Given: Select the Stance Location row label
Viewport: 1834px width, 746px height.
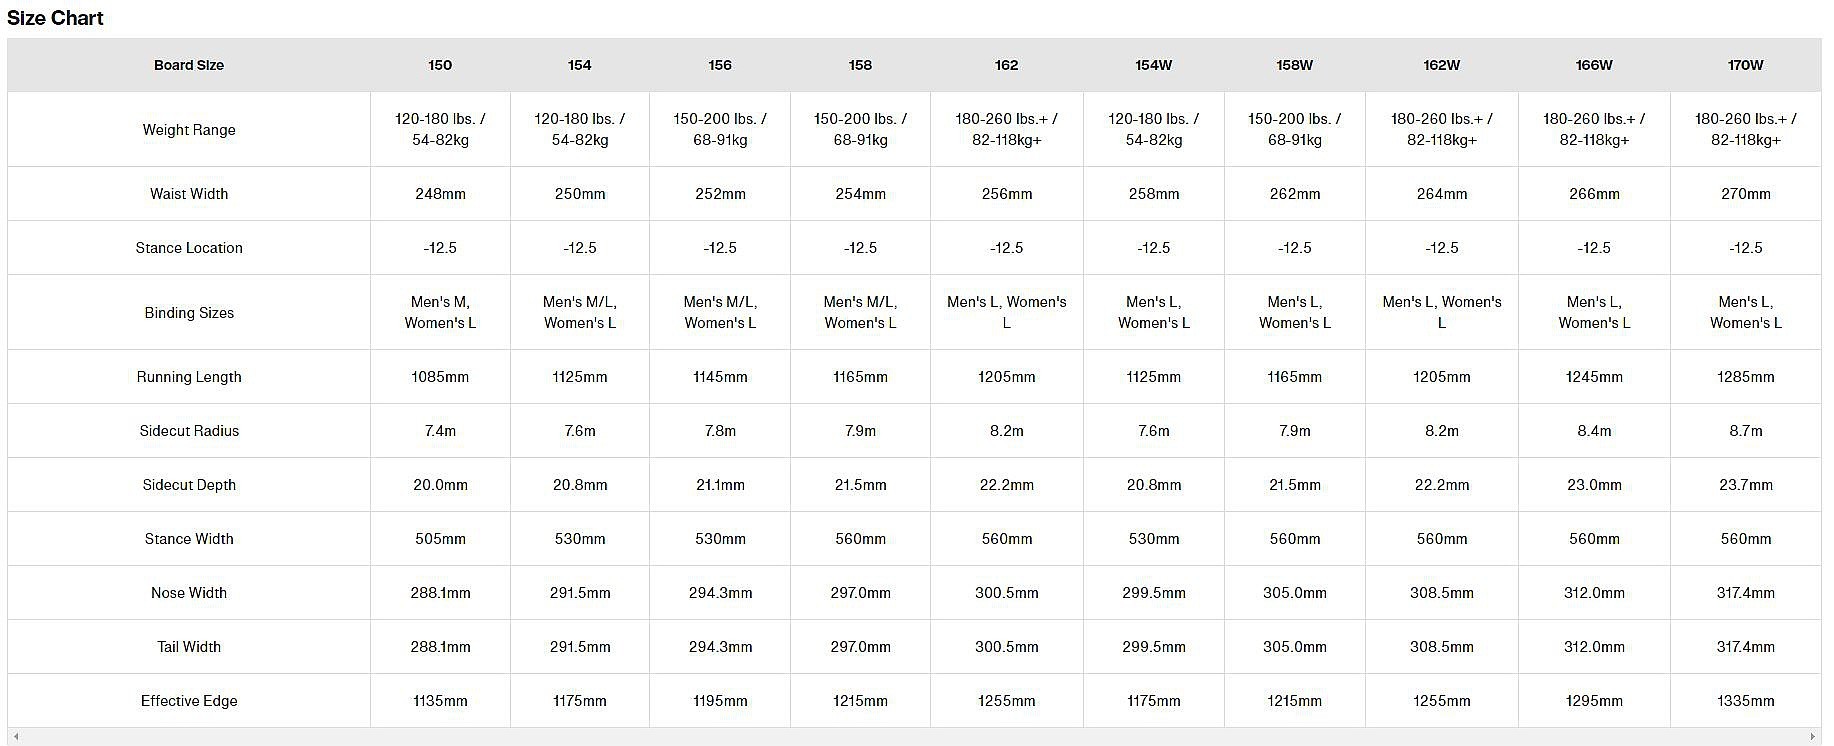Looking at the screenshot, I should pos(189,248).
